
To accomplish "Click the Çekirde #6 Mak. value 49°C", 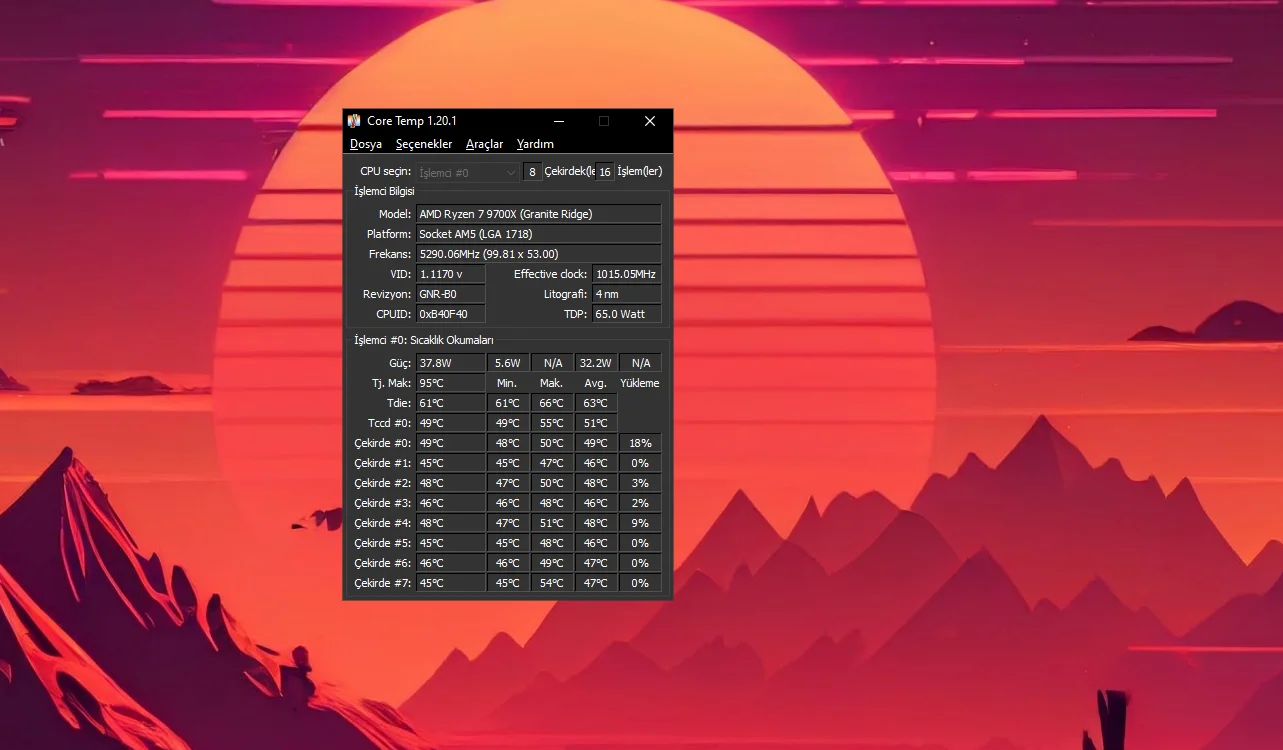I will click(552, 563).
